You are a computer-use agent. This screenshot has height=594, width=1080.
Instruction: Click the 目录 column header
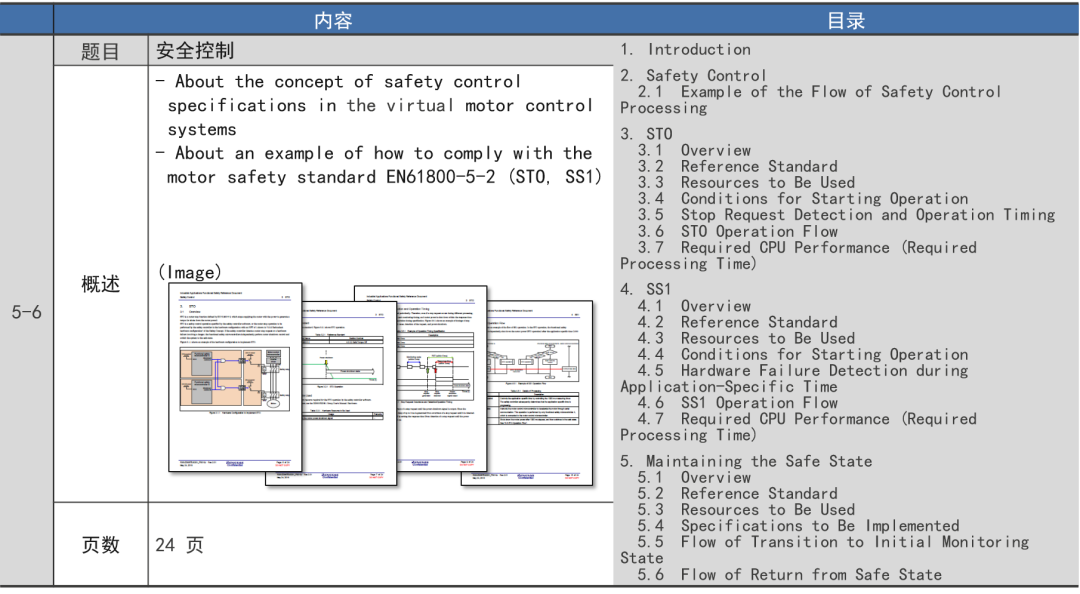[x=846, y=21]
